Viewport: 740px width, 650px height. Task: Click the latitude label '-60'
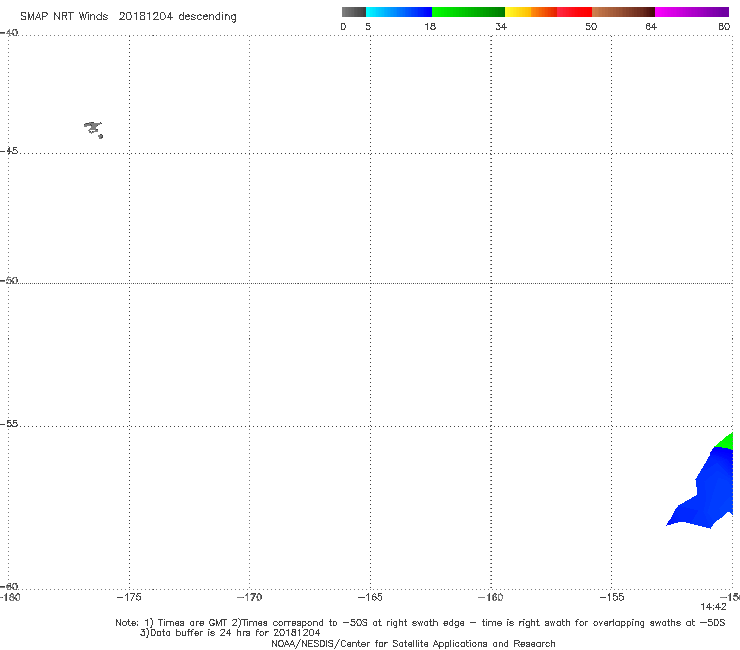click(x=9, y=586)
